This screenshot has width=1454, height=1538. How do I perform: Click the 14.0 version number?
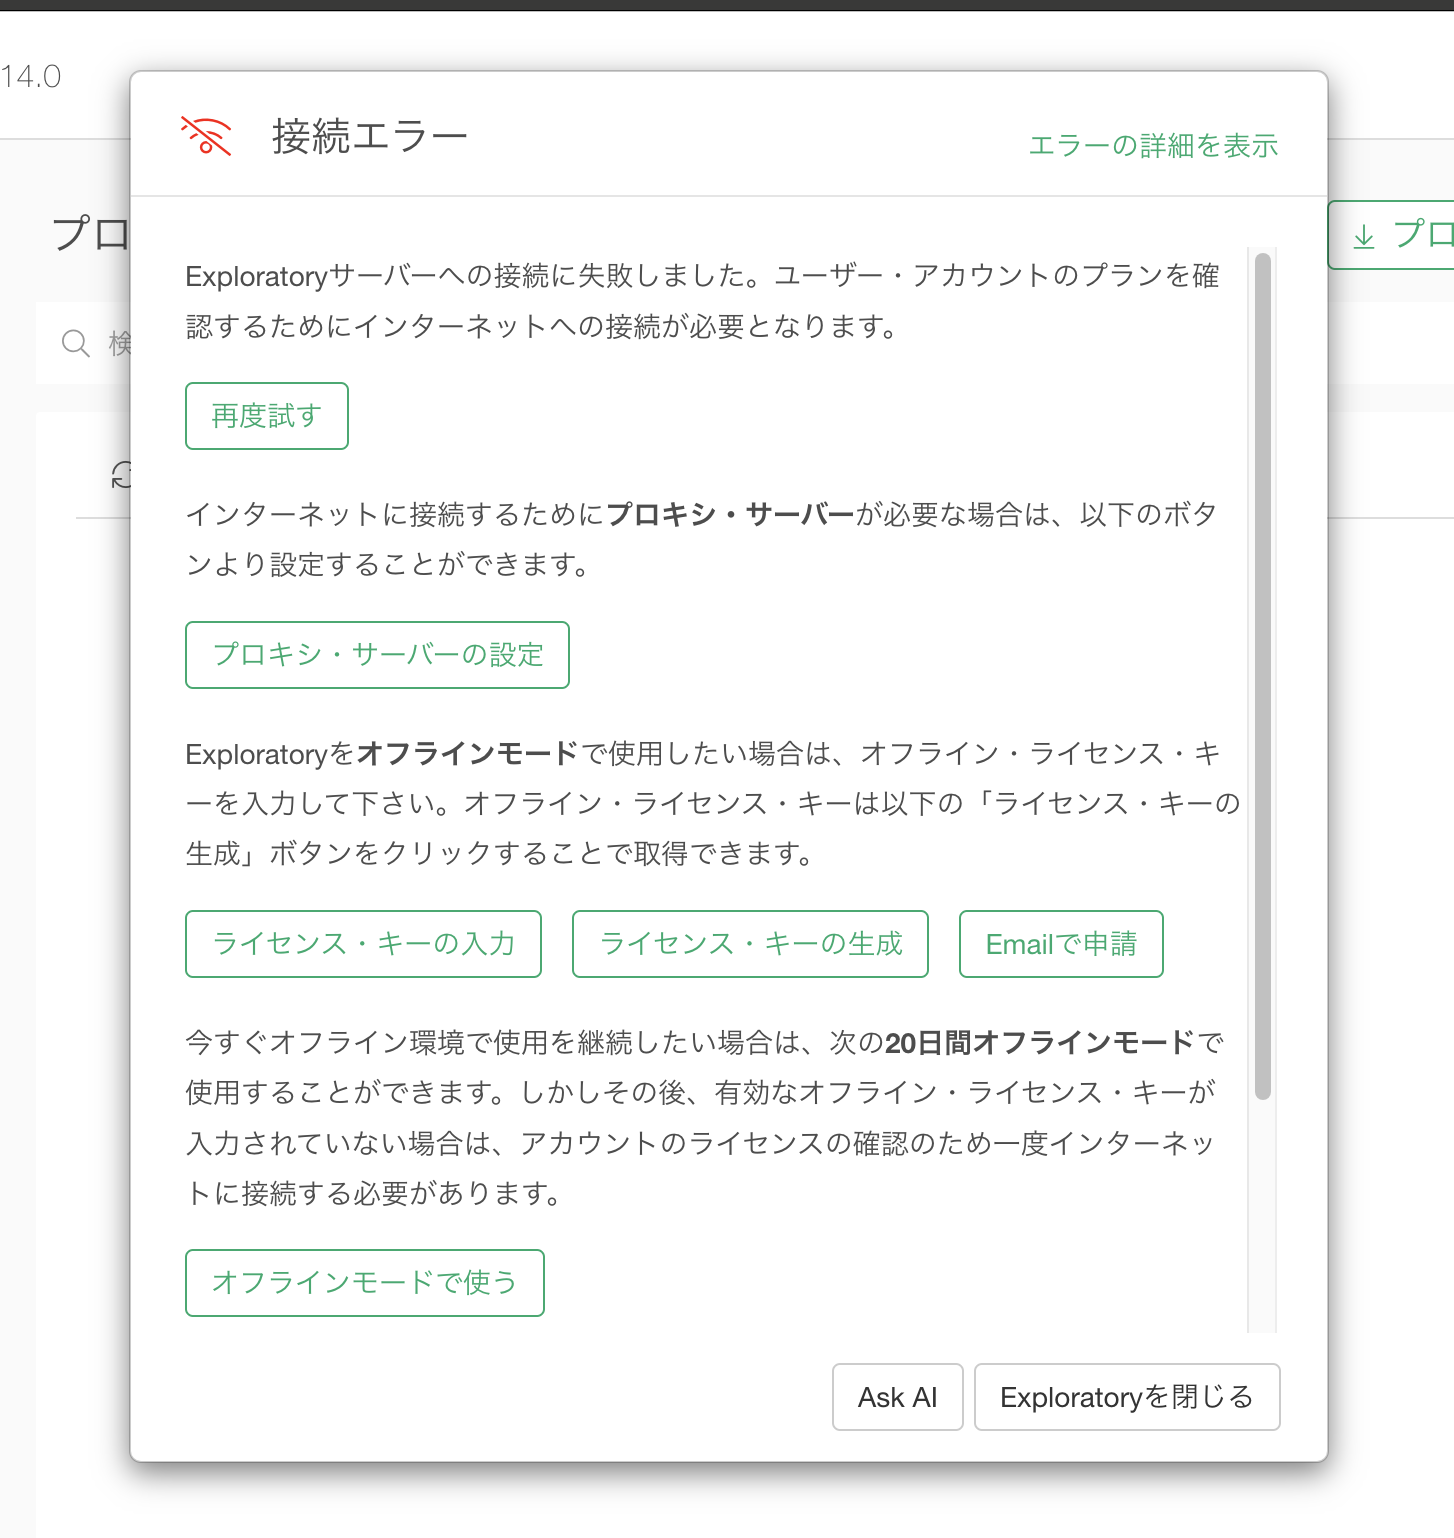click(31, 77)
